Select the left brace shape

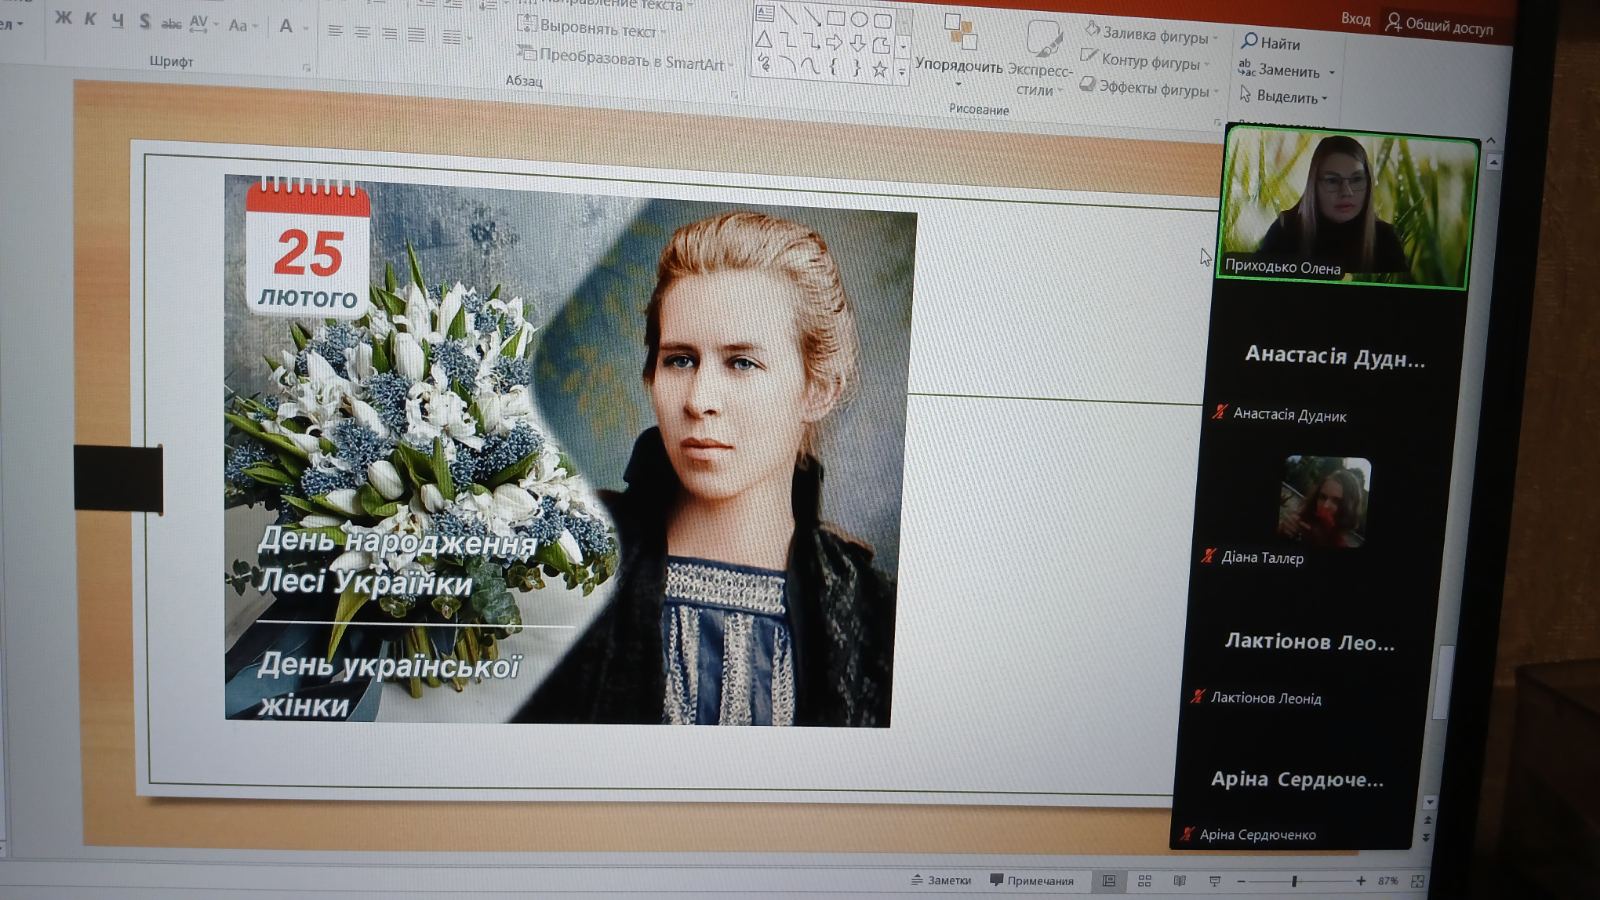pyautogui.click(x=833, y=67)
